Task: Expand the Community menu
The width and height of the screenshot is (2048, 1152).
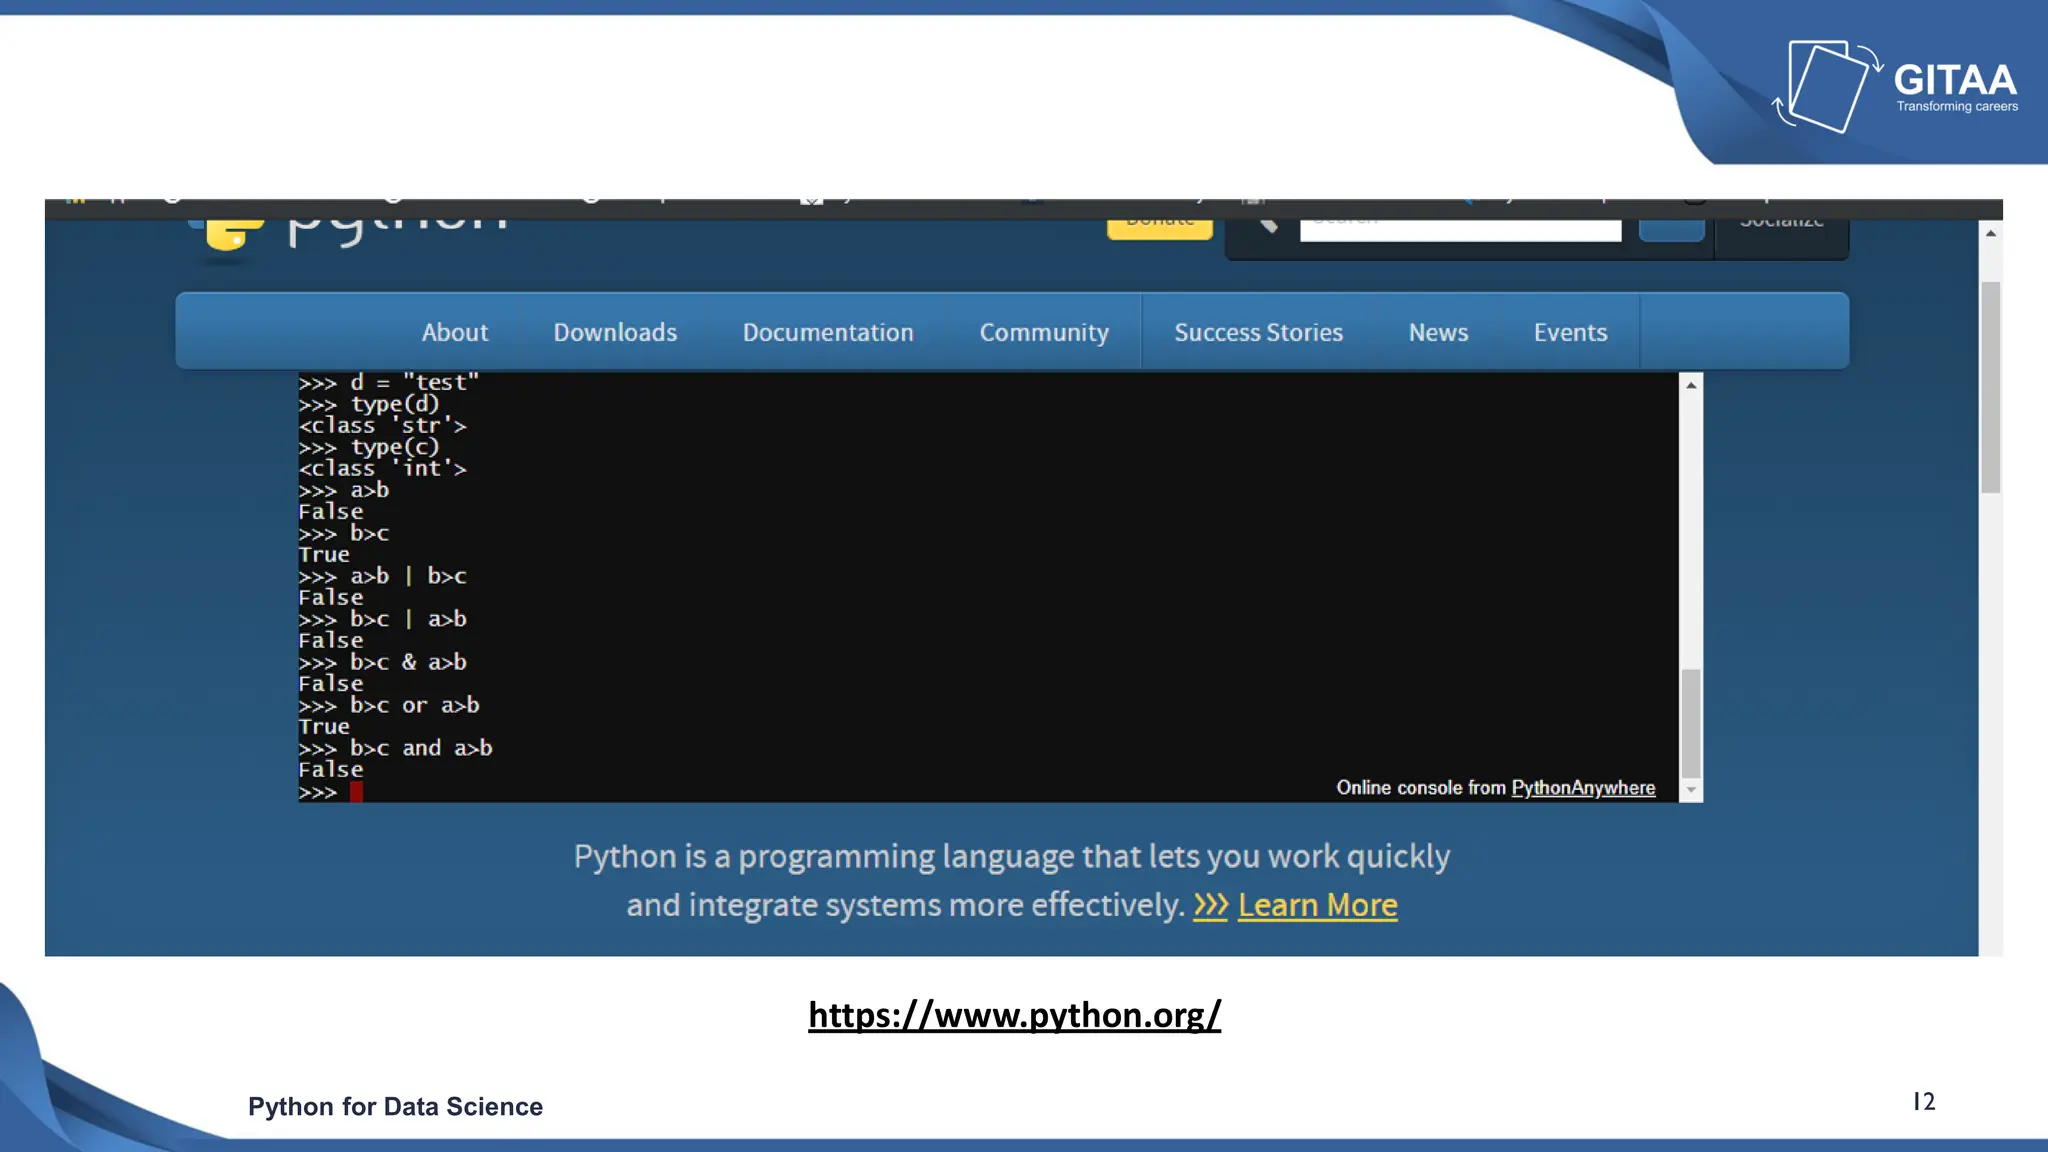Action: [1044, 332]
